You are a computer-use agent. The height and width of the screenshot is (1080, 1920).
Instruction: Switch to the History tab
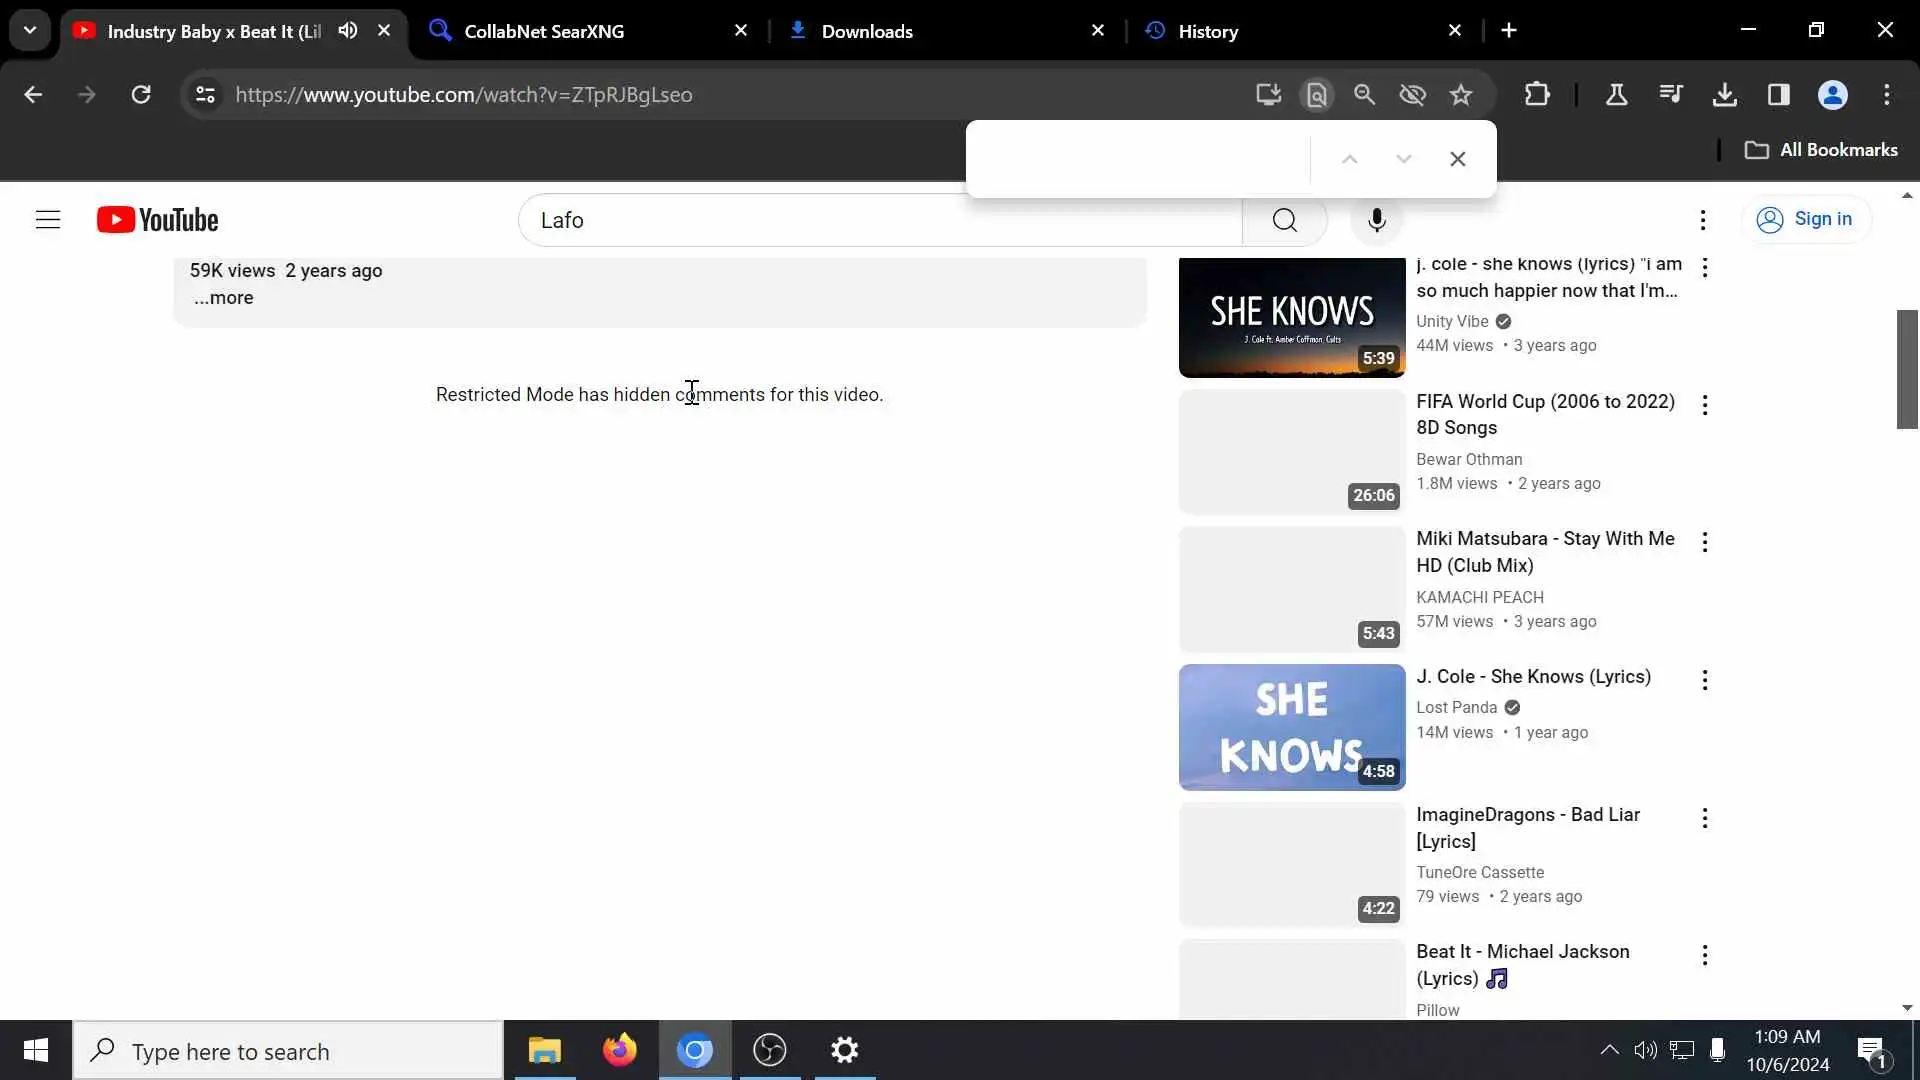(x=1208, y=31)
